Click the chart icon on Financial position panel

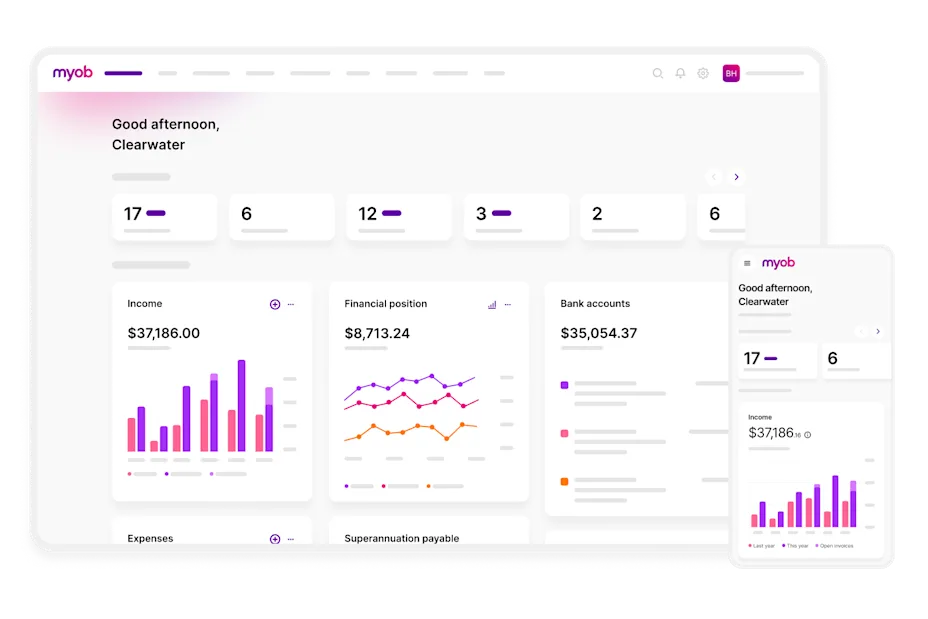pos(491,304)
